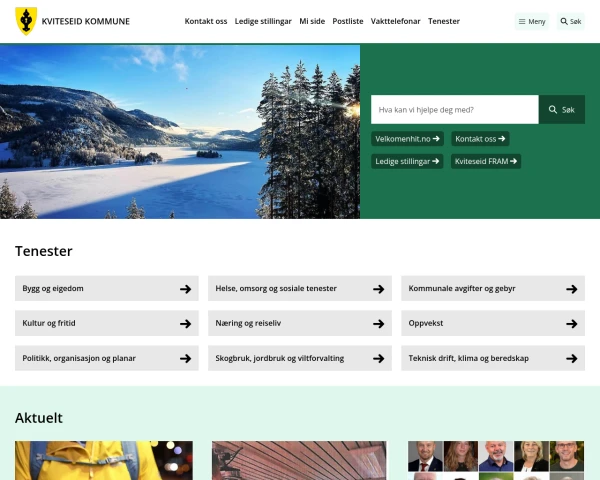This screenshot has width=600, height=480.
Task: Click the arrow beside Helse, omsorg og sosiale tenester
Action: (379, 289)
